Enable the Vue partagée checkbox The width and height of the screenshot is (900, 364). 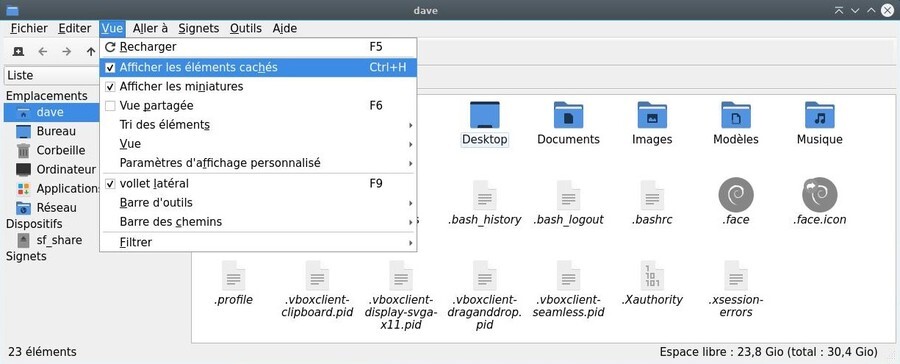pos(110,106)
